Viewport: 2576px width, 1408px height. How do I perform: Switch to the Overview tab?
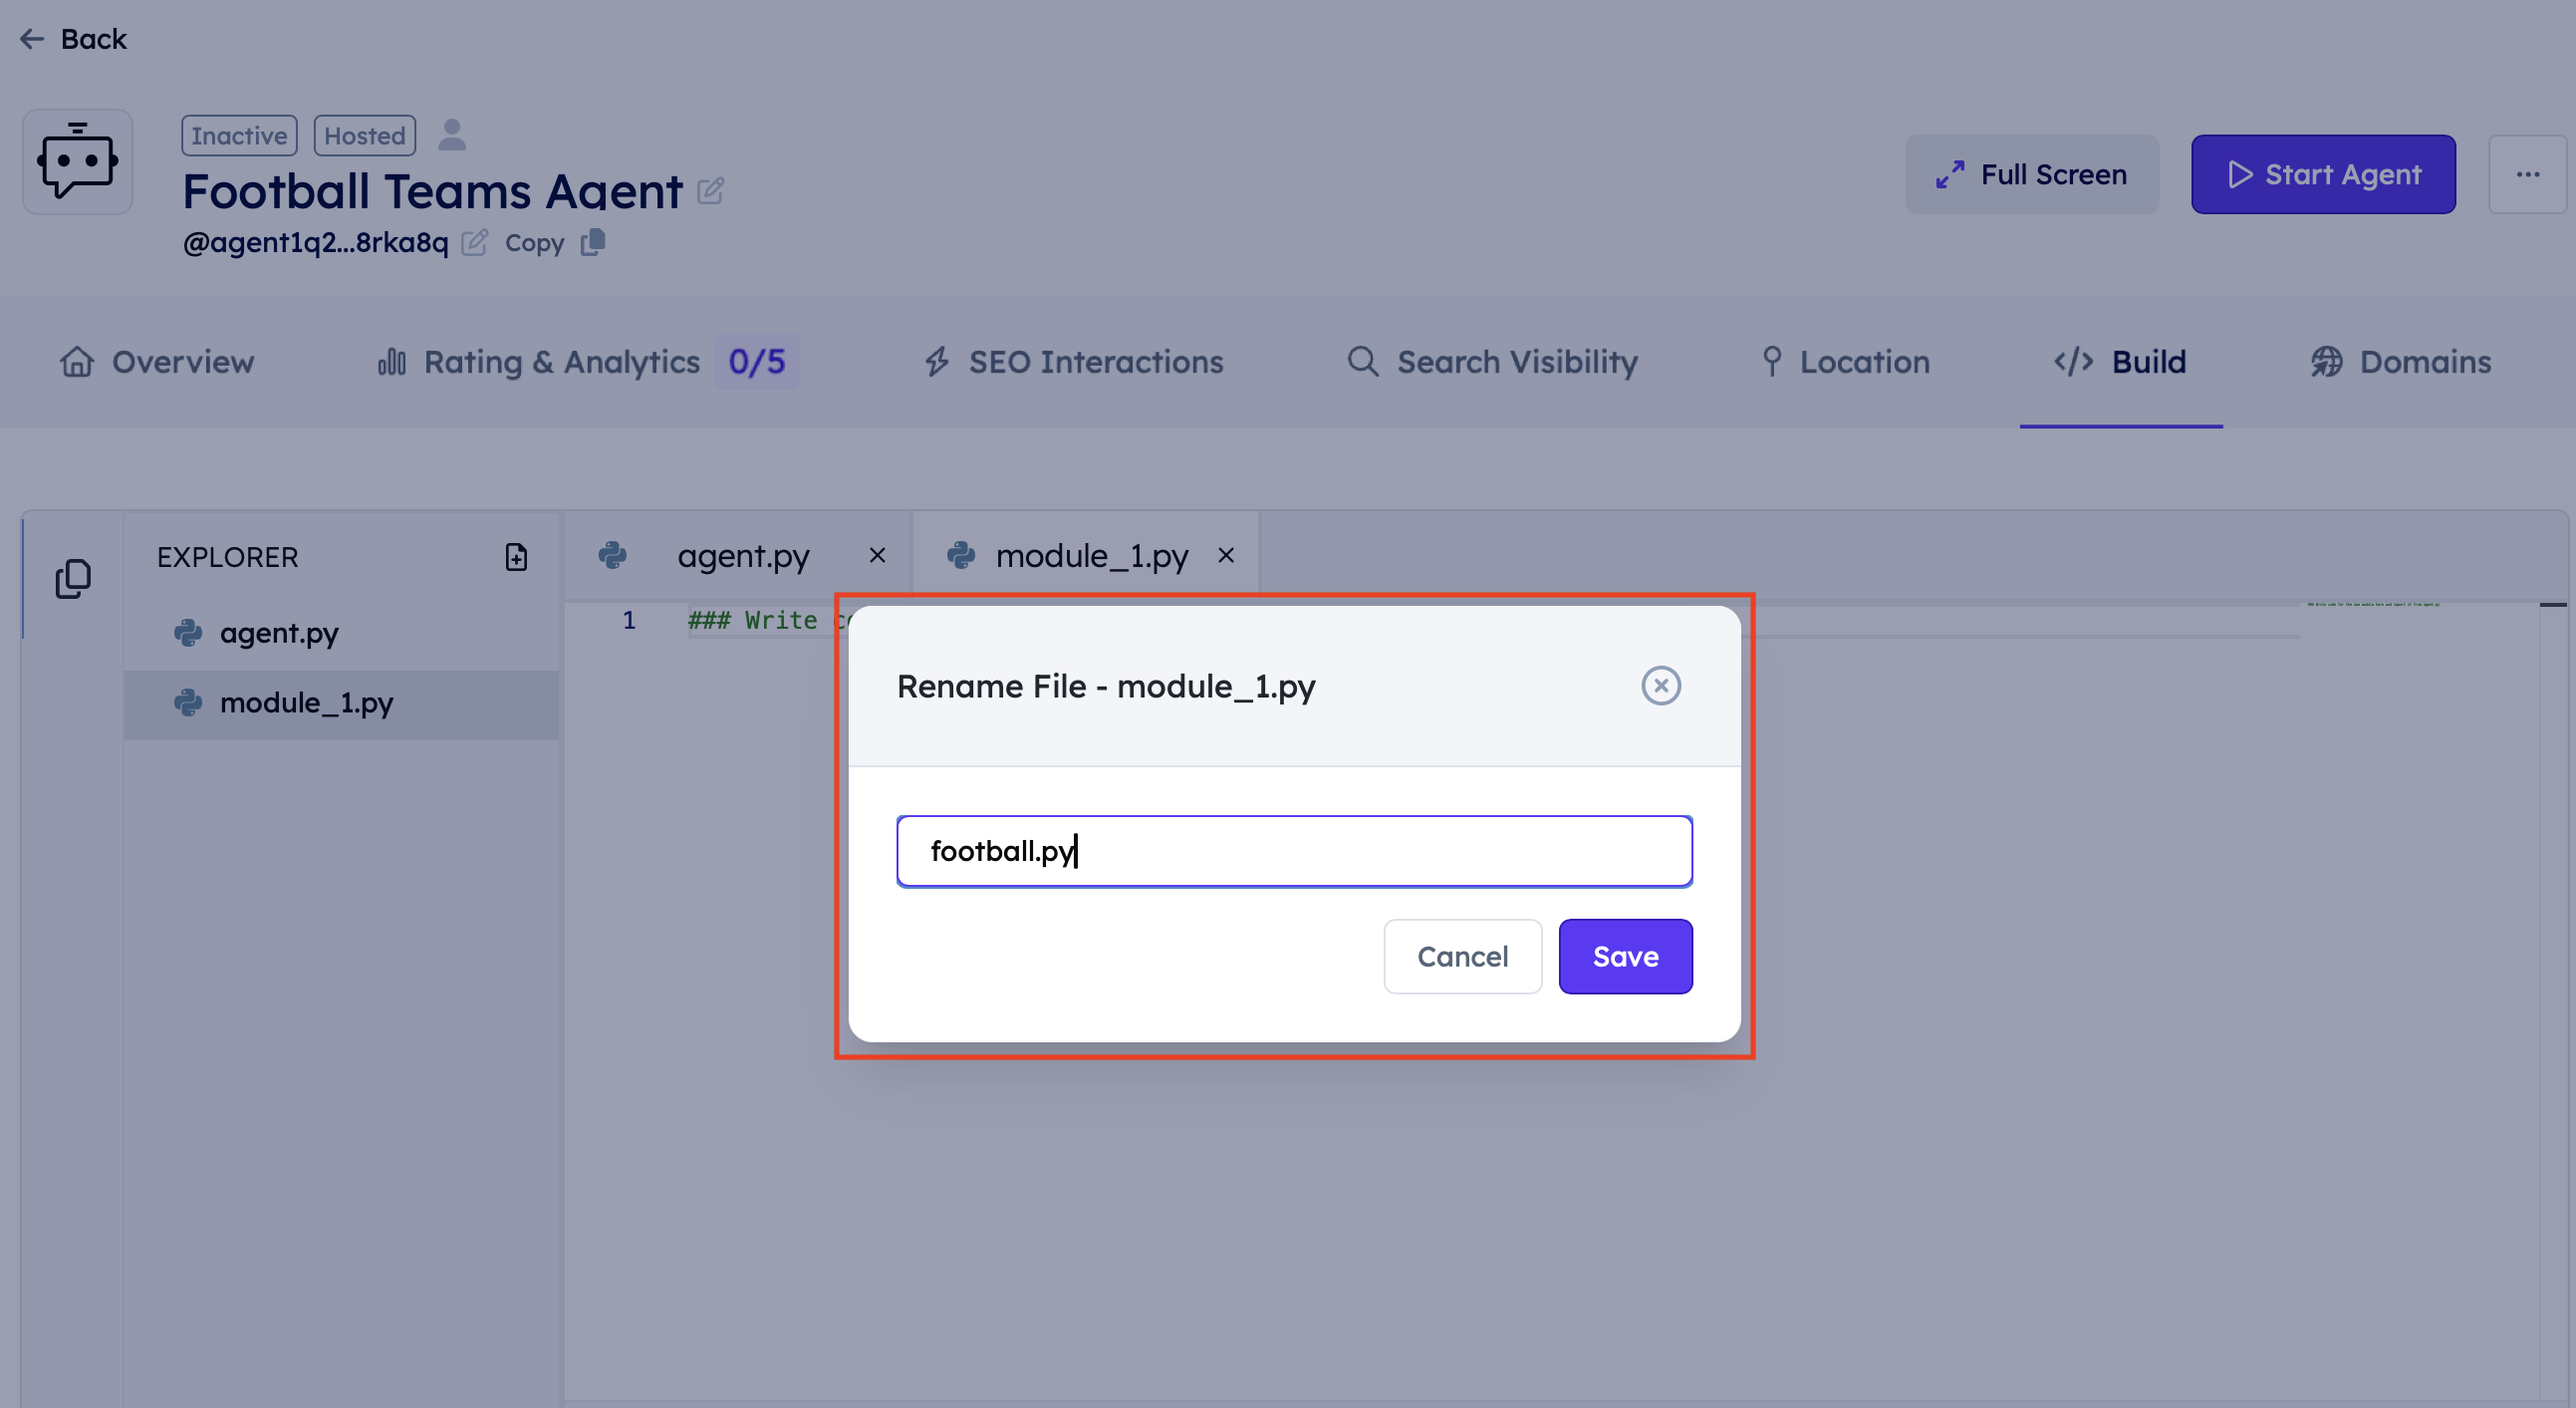[157, 362]
